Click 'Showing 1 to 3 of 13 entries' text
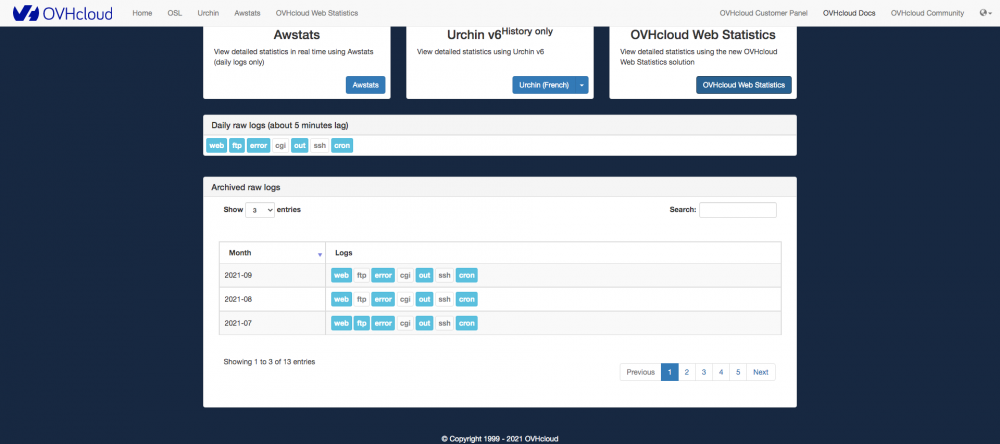1000x444 pixels. point(269,362)
